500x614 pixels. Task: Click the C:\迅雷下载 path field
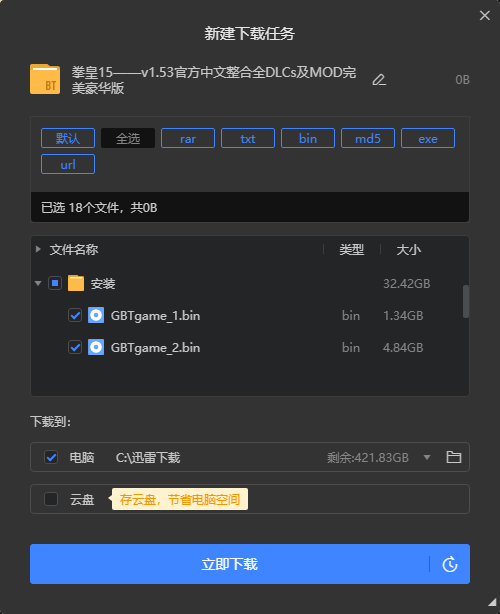(x=148, y=457)
